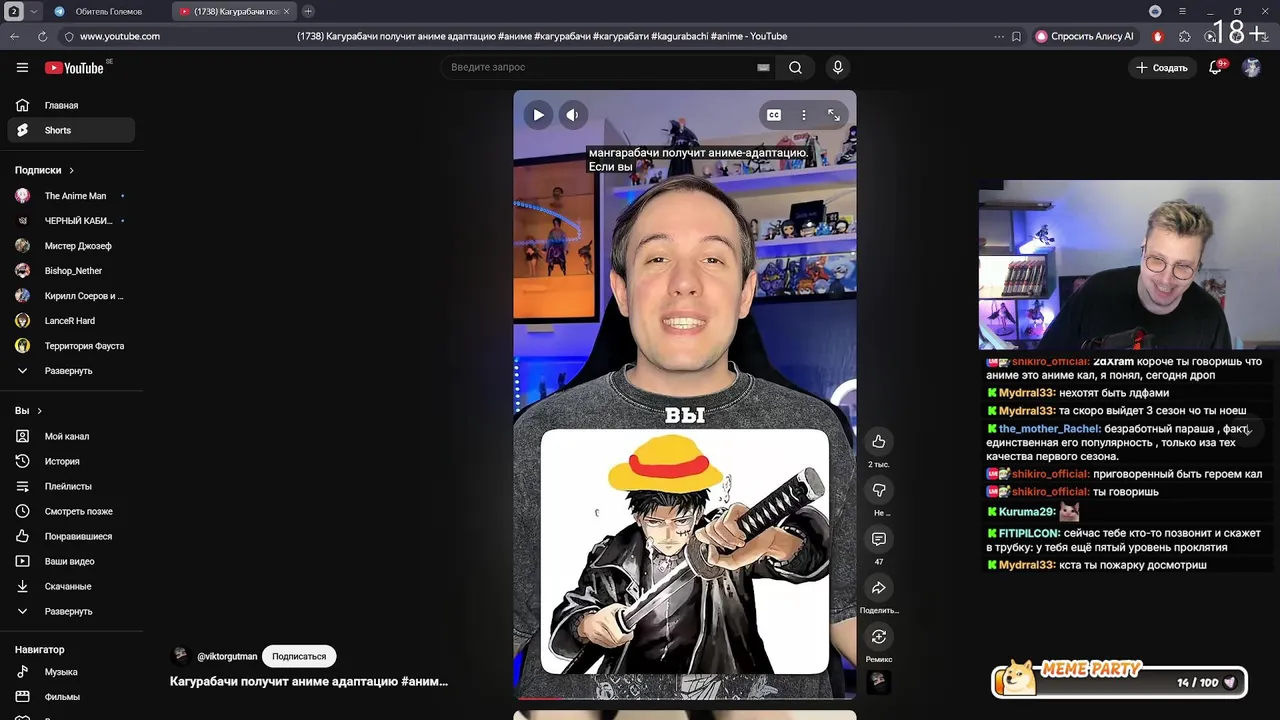The height and width of the screenshot is (720, 1280).
Task: Open the Short's comments (47)
Action: (879, 539)
